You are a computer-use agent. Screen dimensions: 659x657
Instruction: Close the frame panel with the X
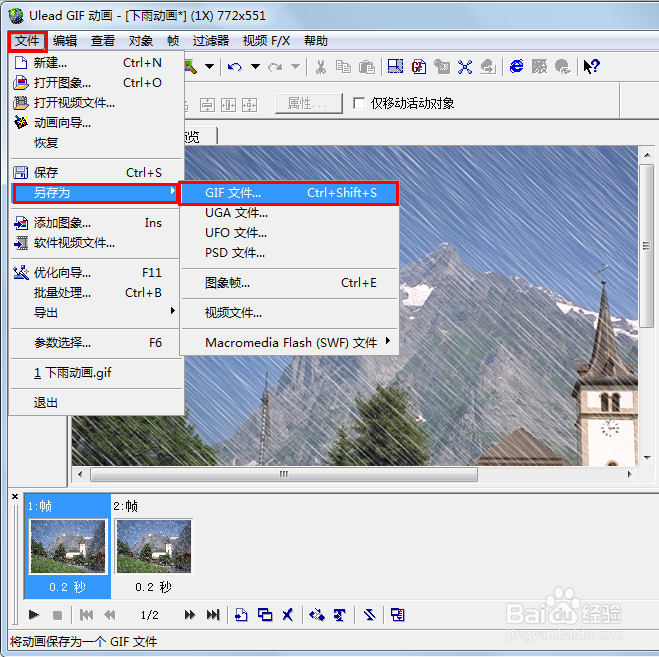click(15, 497)
